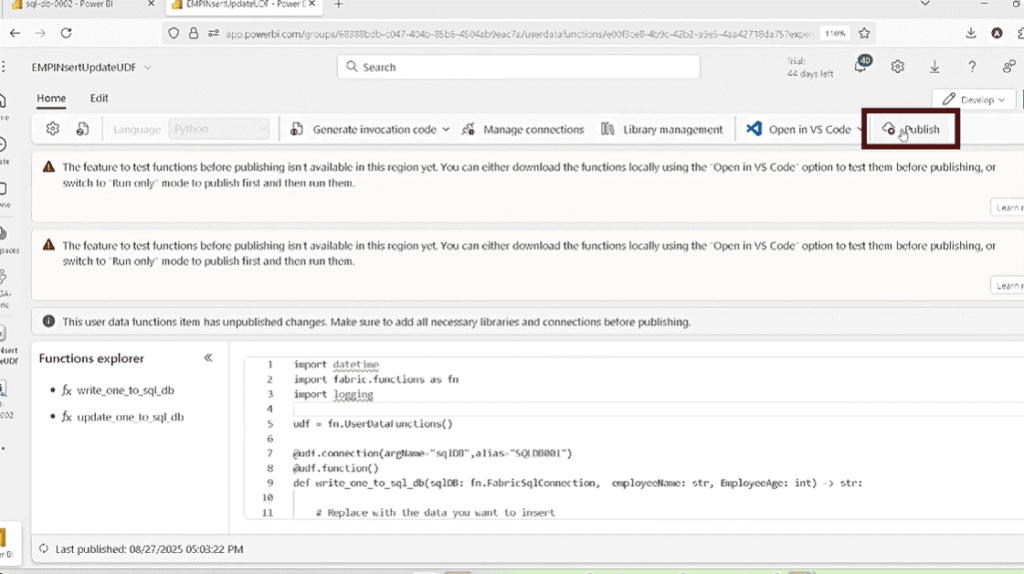
Task: Open notifications bell with 40 badge
Action: pyautogui.click(x=861, y=65)
